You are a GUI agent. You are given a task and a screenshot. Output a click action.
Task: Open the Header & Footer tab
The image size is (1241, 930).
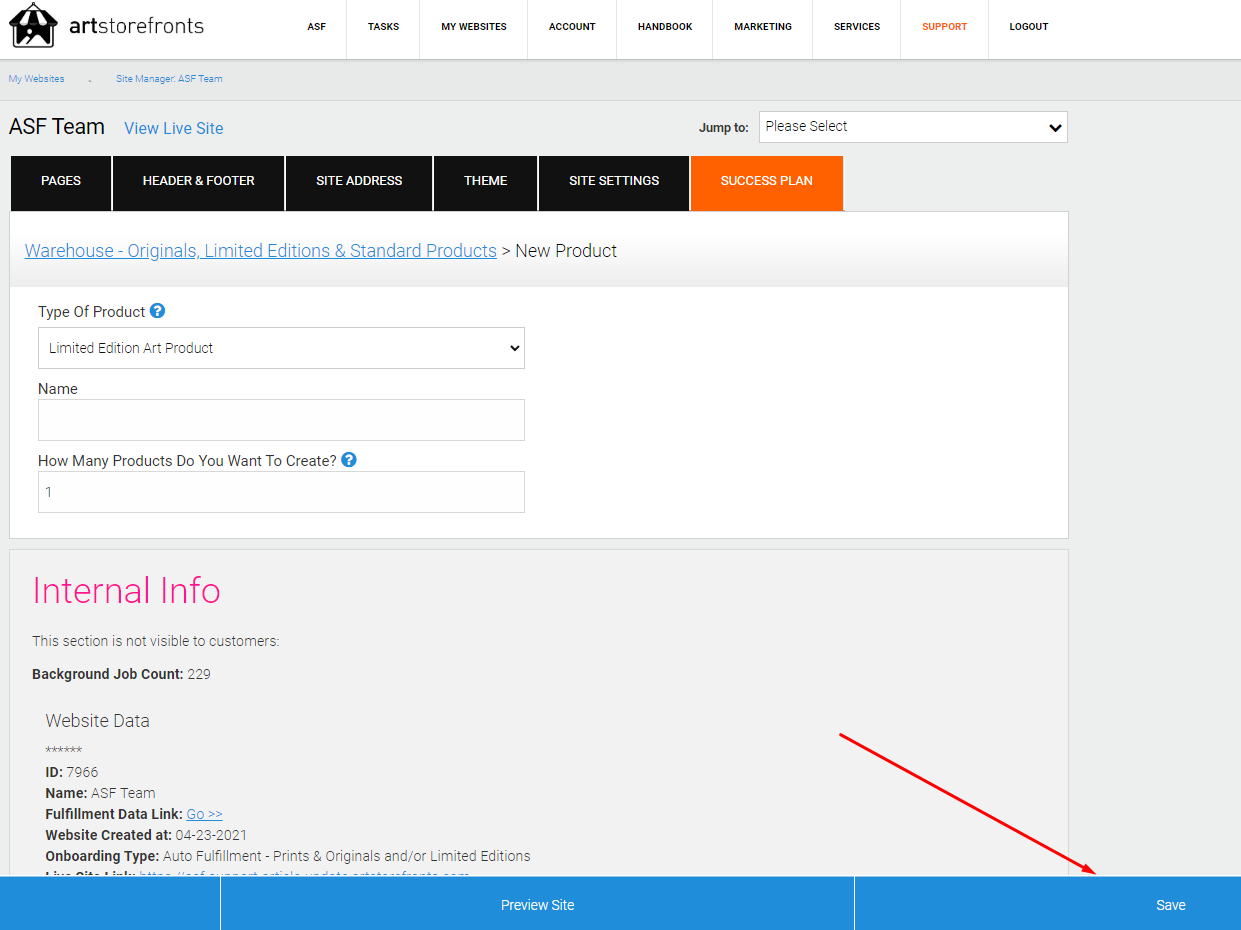click(199, 183)
